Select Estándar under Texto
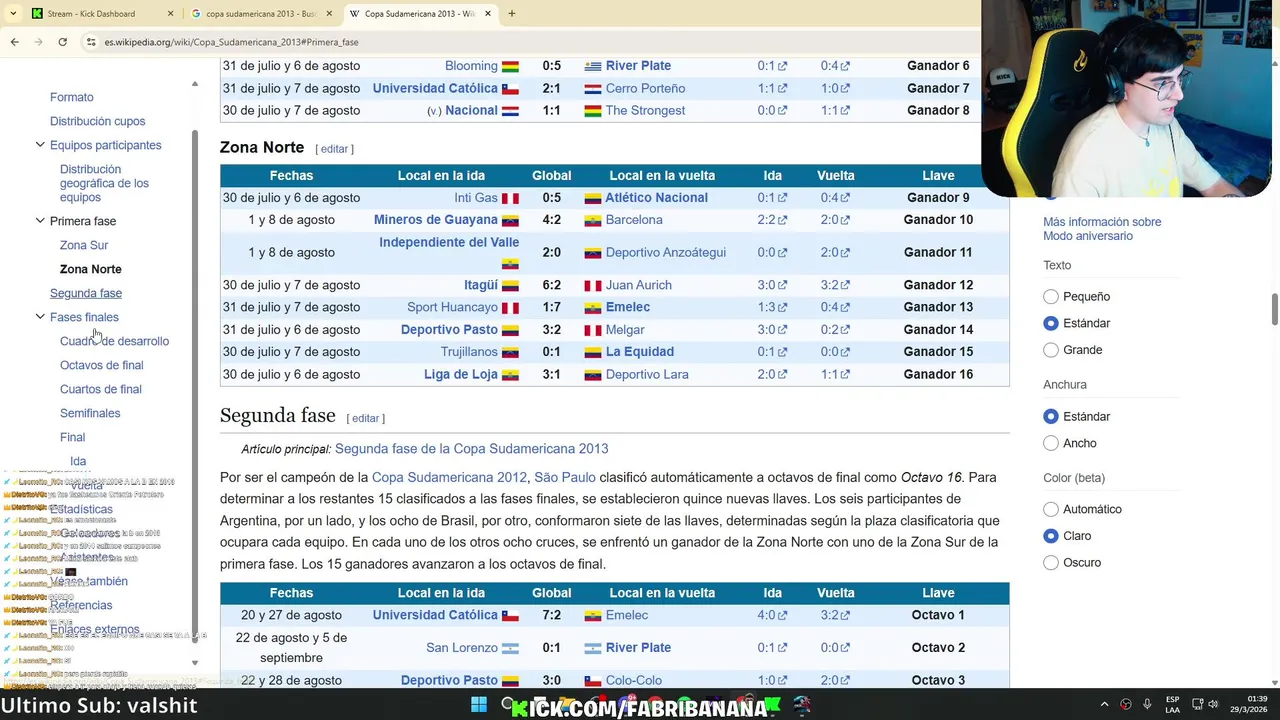 click(x=1051, y=323)
